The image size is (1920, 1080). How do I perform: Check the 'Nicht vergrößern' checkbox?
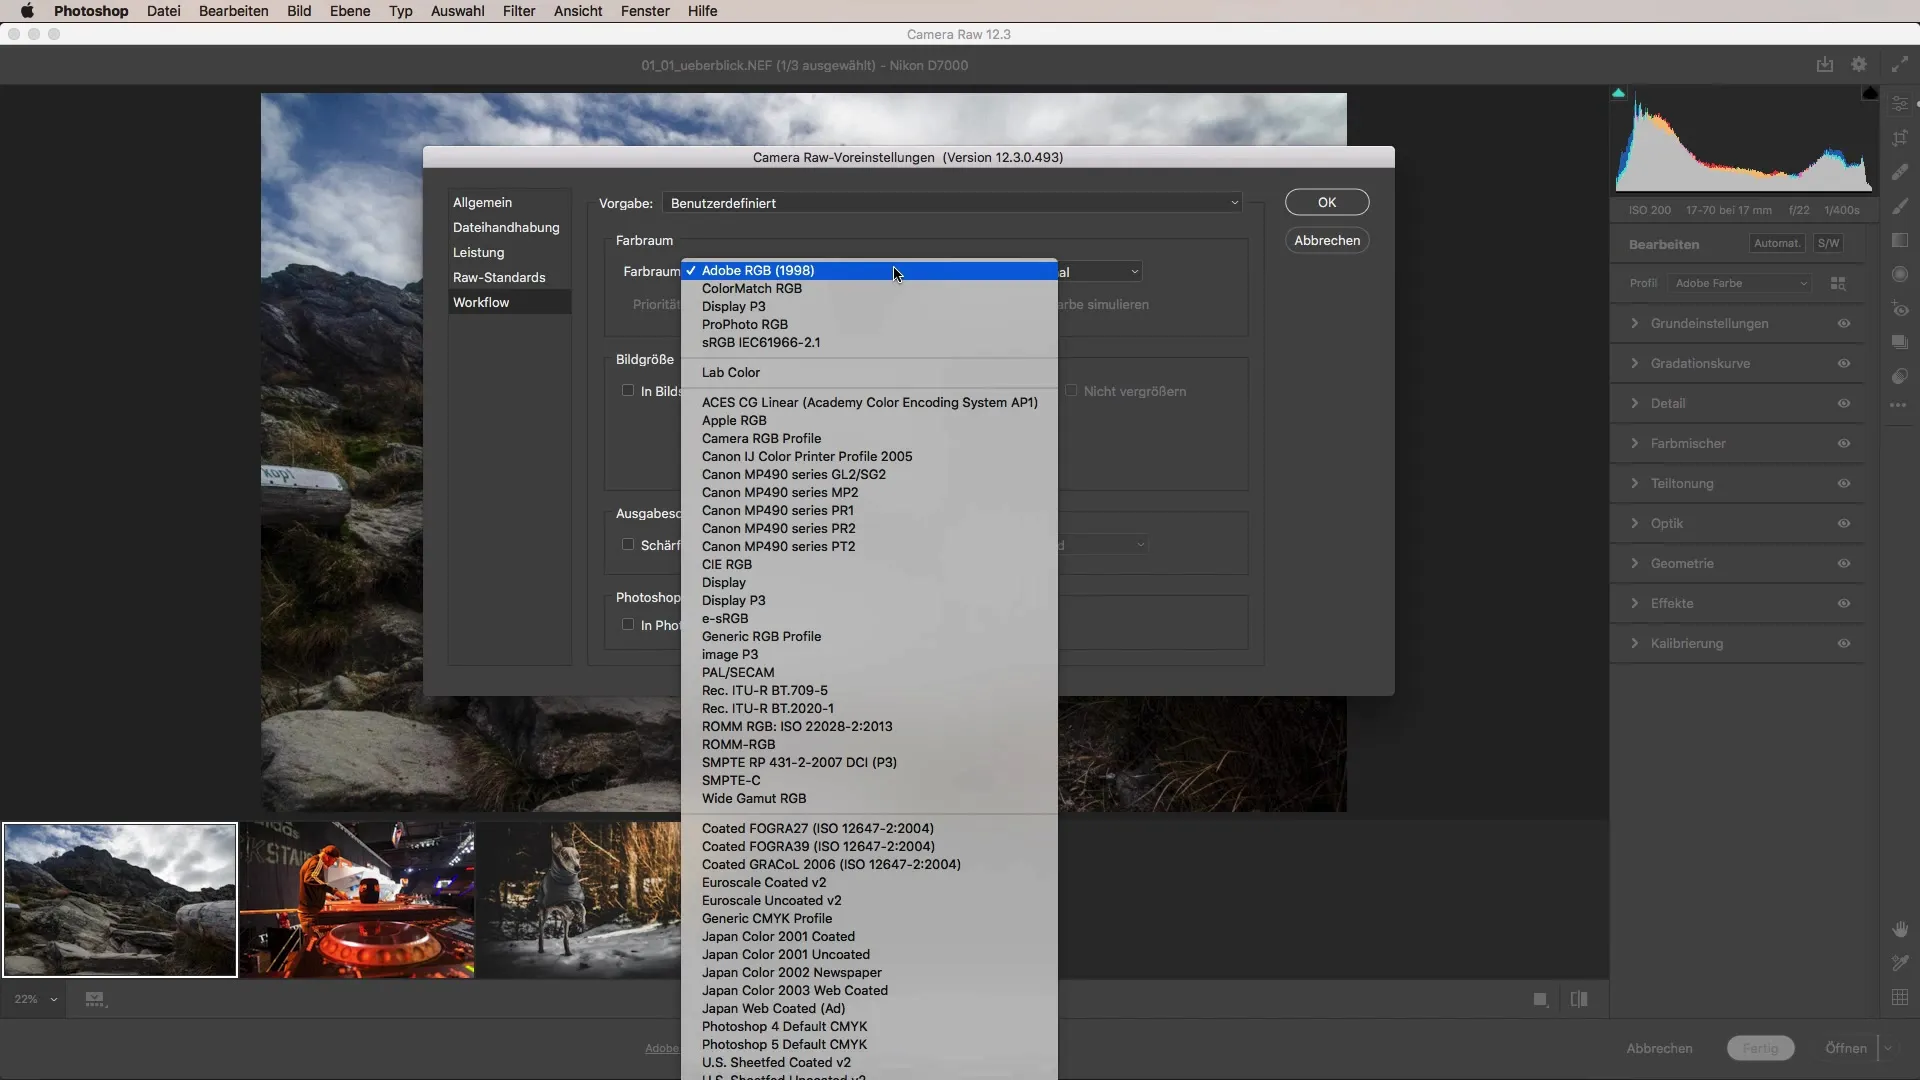[1071, 390]
